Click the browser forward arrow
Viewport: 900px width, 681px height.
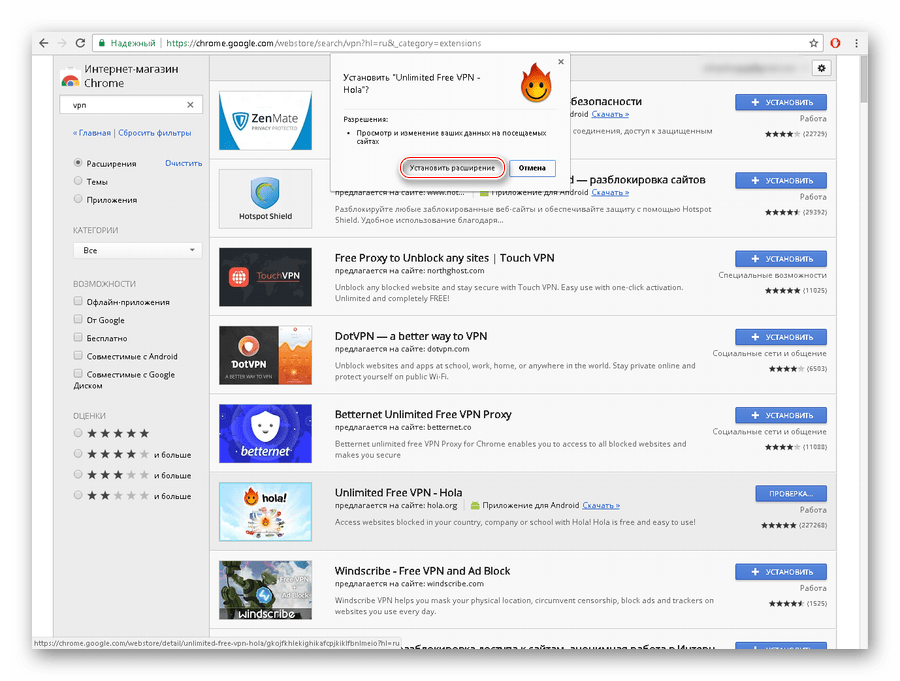pyautogui.click(x=62, y=43)
